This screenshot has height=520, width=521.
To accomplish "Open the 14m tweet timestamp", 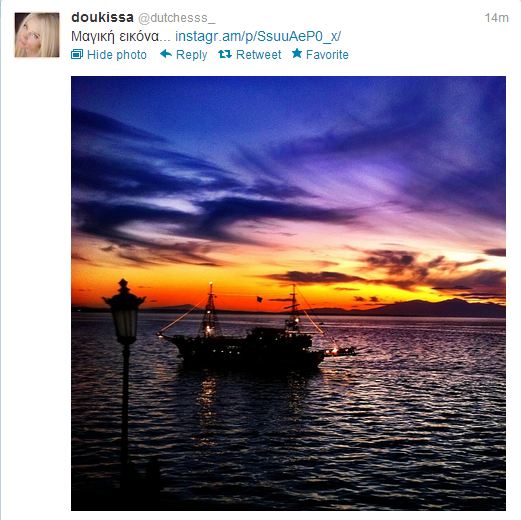I will (x=497, y=18).
